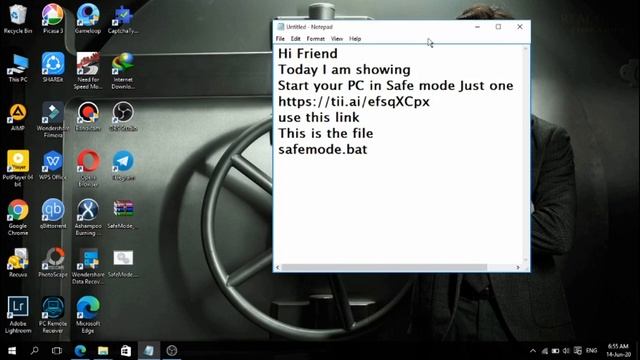The width and height of the screenshot is (640, 360).
Task: Click the "safemode.bat" text line
Action: coord(322,149)
